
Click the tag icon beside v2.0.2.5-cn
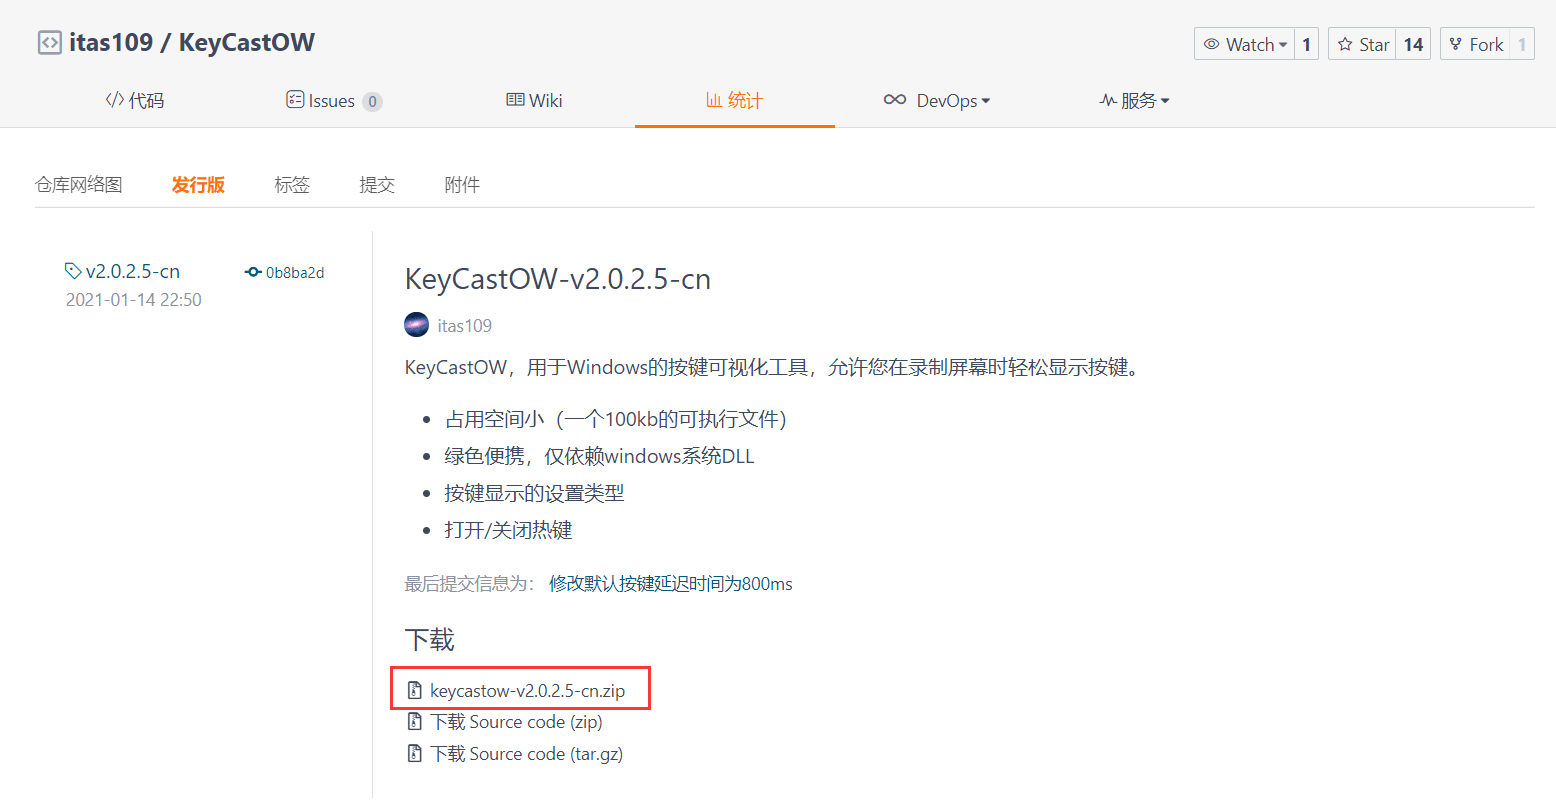(x=73, y=271)
